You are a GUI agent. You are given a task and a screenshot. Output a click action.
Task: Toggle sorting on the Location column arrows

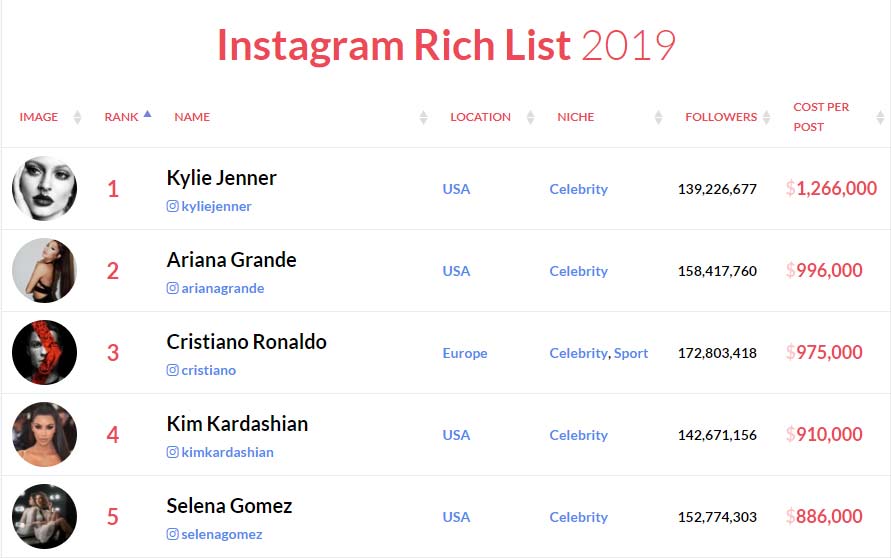click(531, 117)
